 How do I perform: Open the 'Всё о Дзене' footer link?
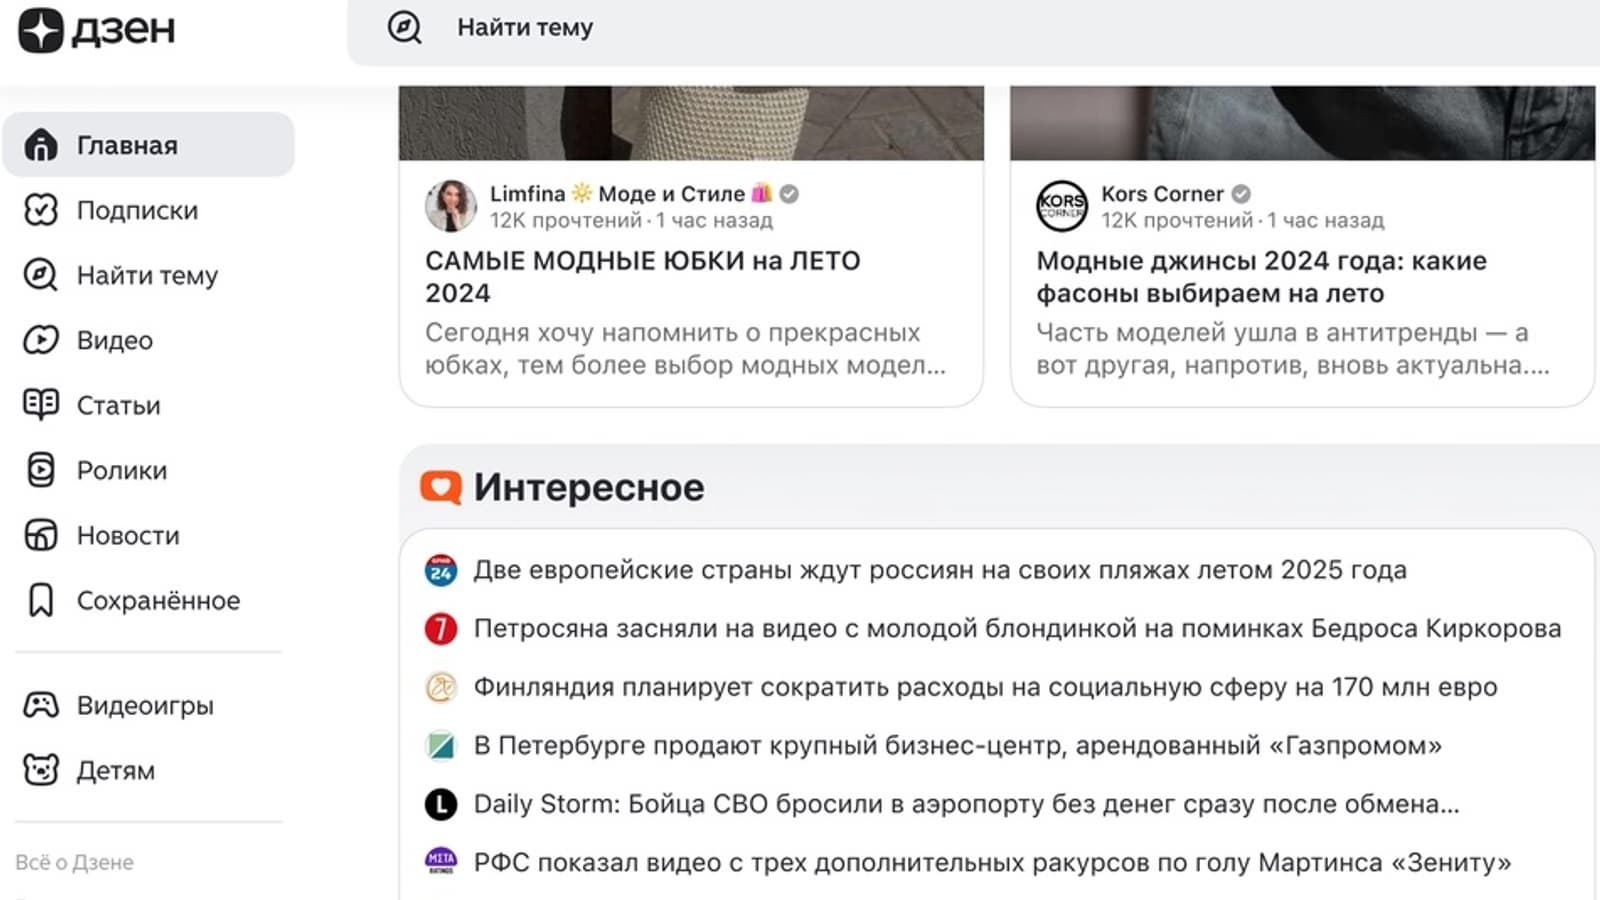pos(74,862)
